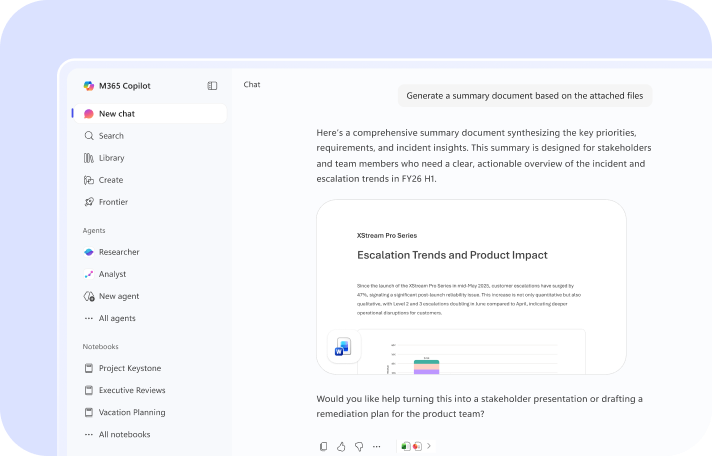Click the Word document icon on the preview
The width and height of the screenshot is (712, 456).
[344, 347]
